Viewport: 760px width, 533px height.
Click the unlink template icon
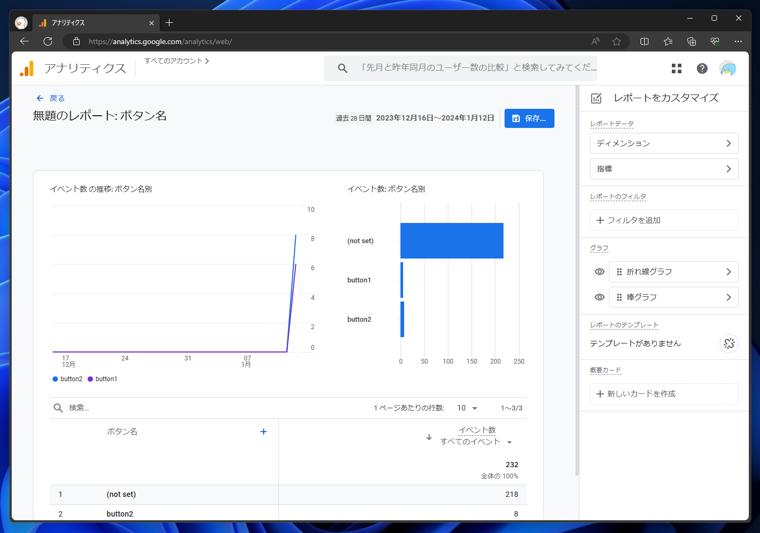729,344
